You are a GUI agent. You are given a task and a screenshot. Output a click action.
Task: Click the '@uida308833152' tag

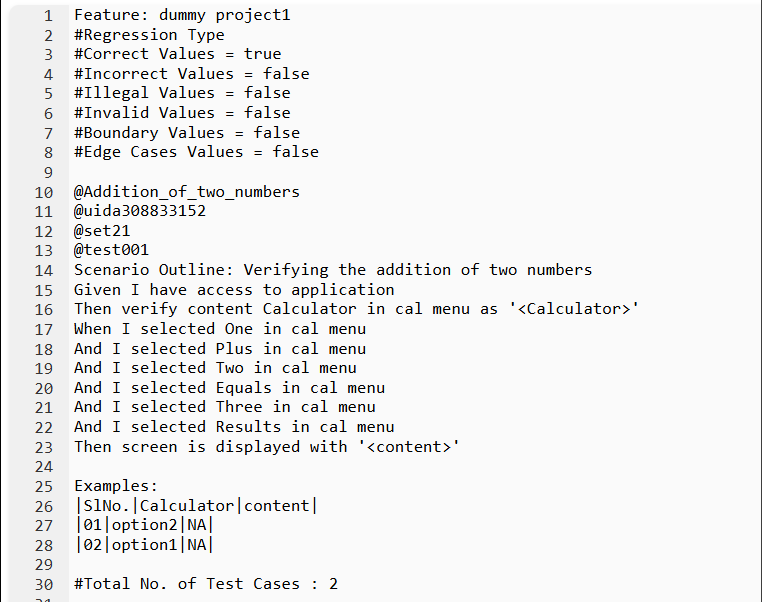tap(140, 211)
